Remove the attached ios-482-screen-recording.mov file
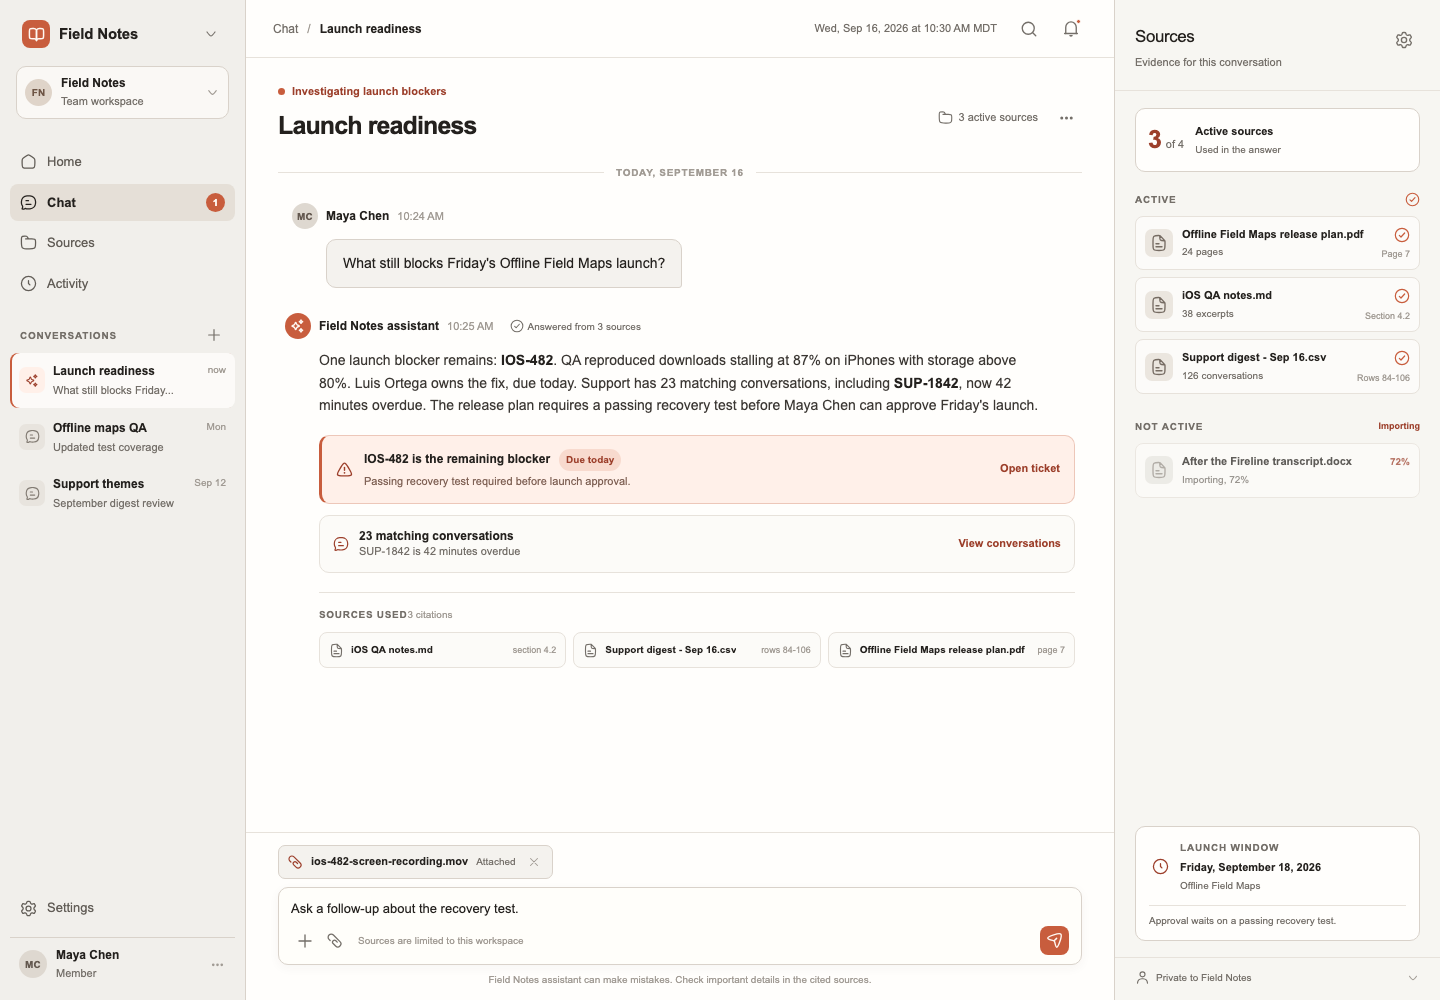Viewport: 1440px width, 1000px height. click(x=534, y=862)
